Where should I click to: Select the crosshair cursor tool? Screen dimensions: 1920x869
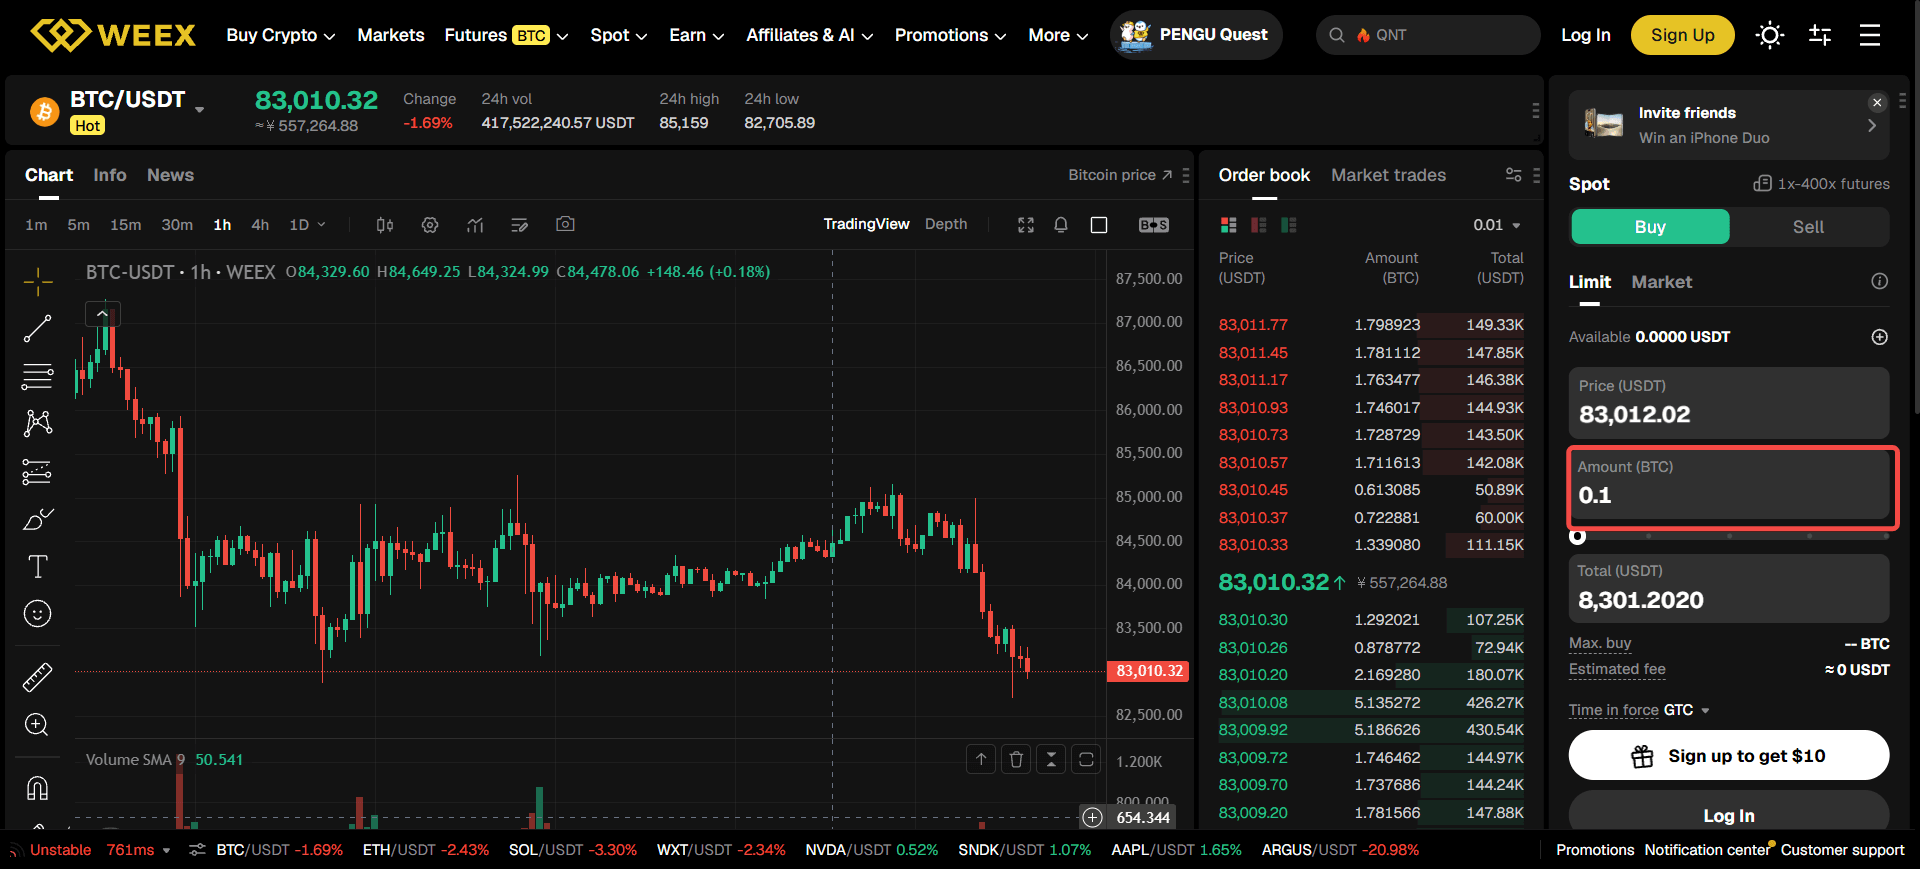click(x=38, y=282)
